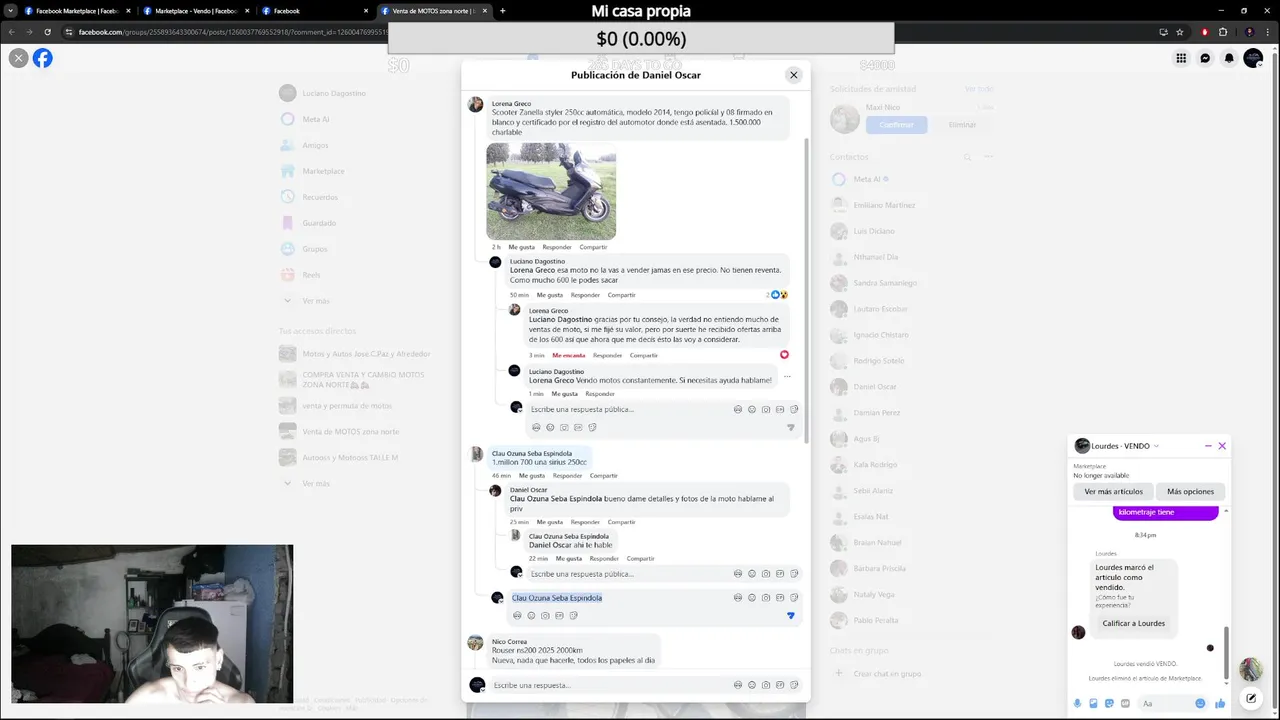
Task: Record voice clip in Lourdes chat
Action: 1078,703
